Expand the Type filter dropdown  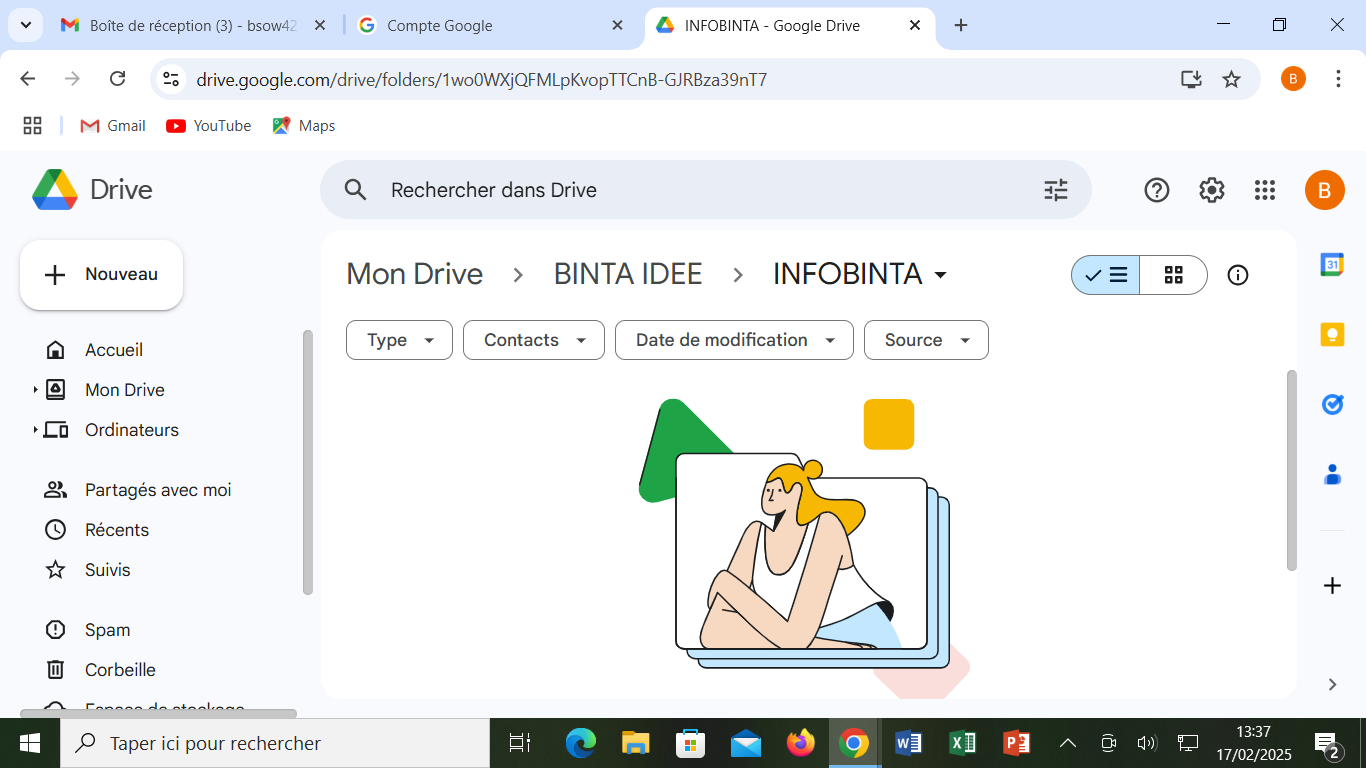tap(399, 340)
